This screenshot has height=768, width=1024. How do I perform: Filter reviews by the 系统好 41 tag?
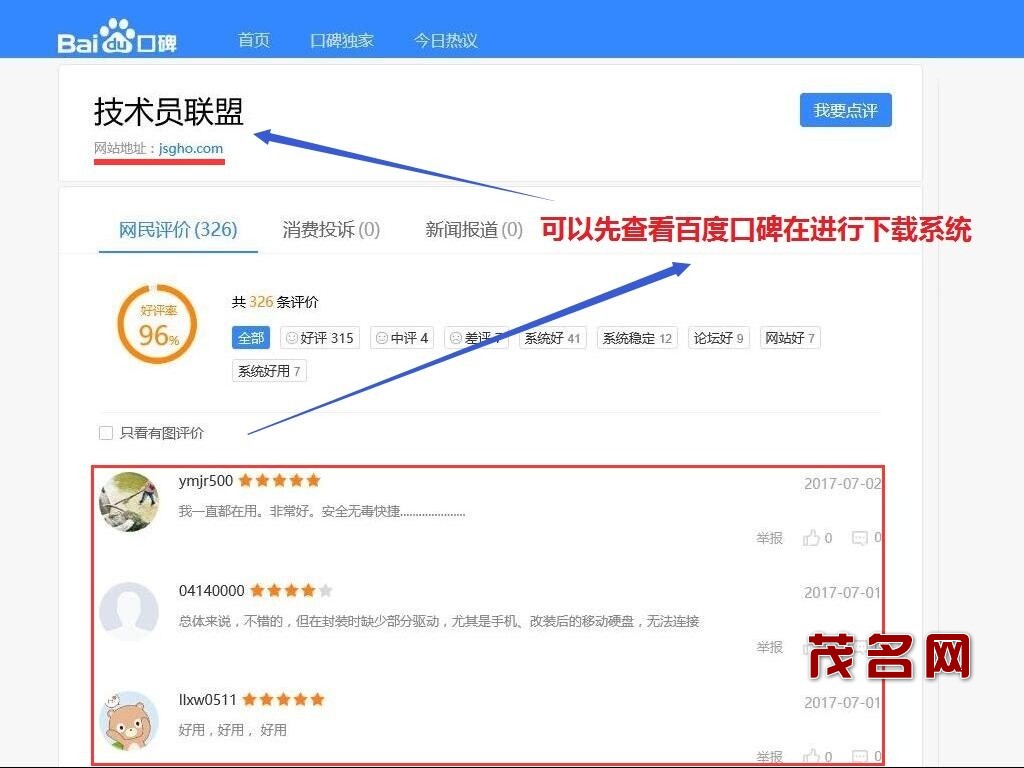pyautogui.click(x=552, y=338)
